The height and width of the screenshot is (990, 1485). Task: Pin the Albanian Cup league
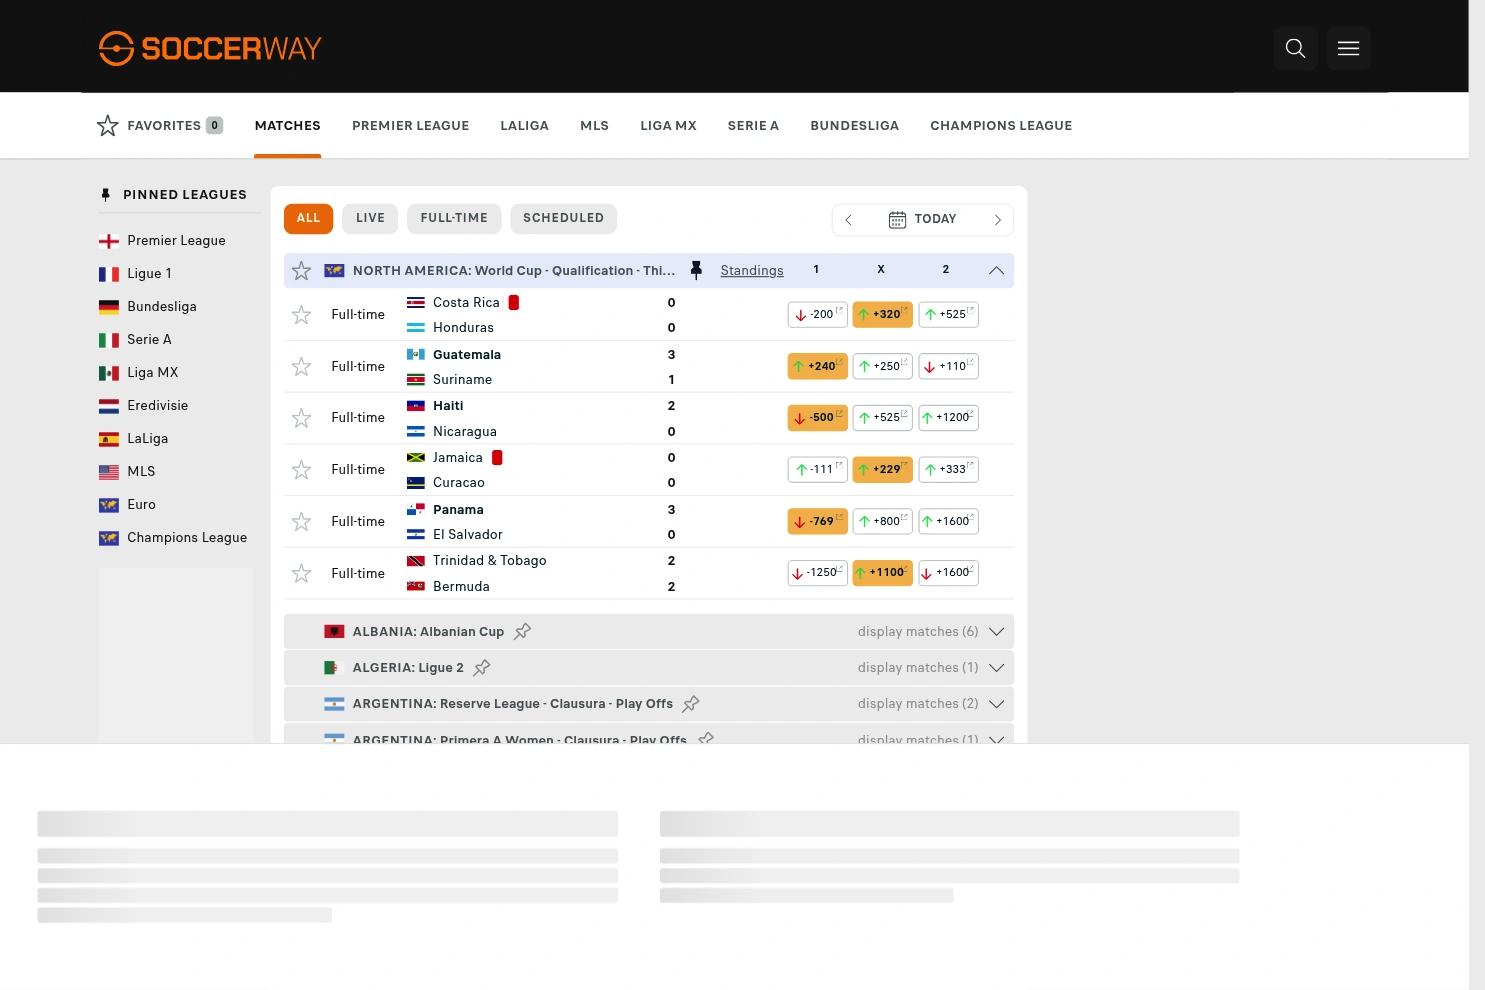coord(522,631)
